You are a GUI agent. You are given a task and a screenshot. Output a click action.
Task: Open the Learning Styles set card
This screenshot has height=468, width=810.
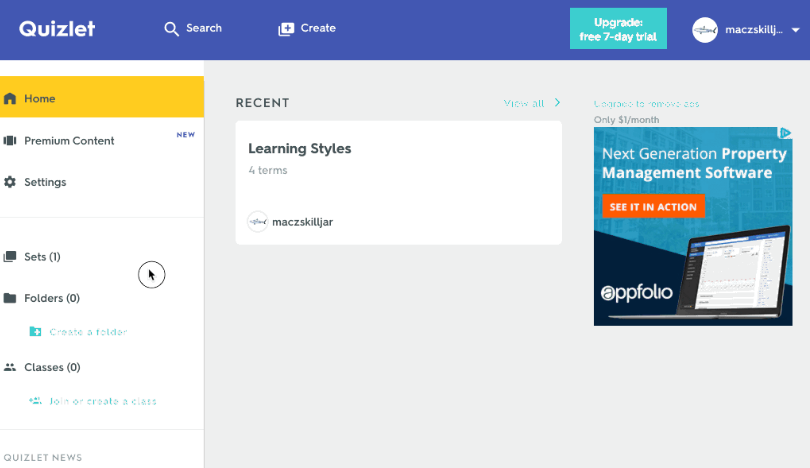pos(398,183)
